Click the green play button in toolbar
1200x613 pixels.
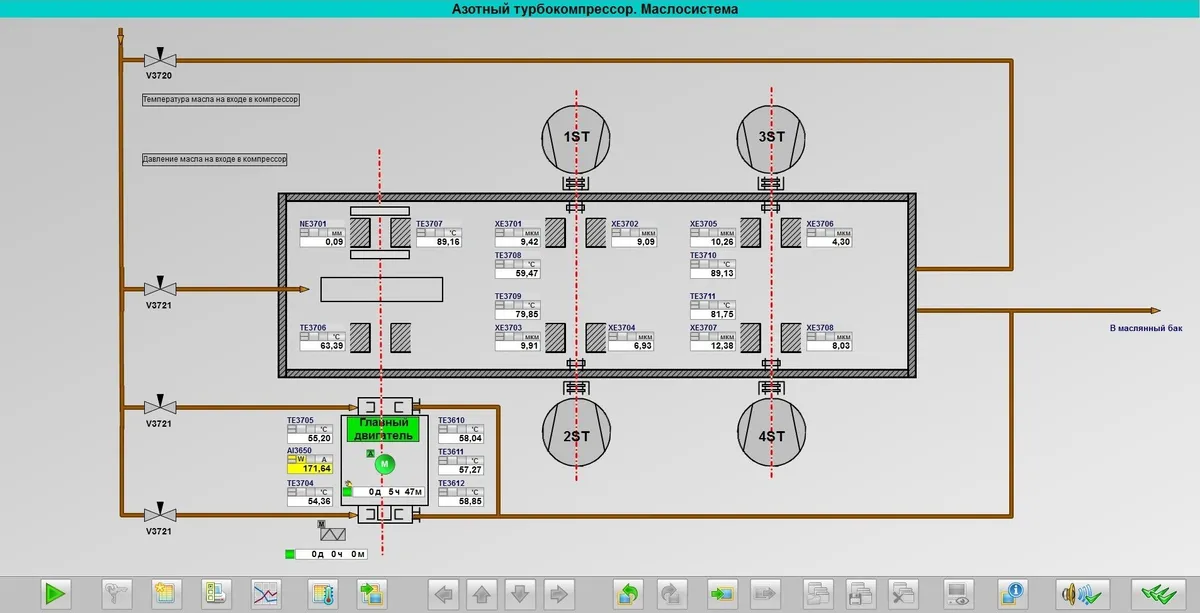(55, 594)
